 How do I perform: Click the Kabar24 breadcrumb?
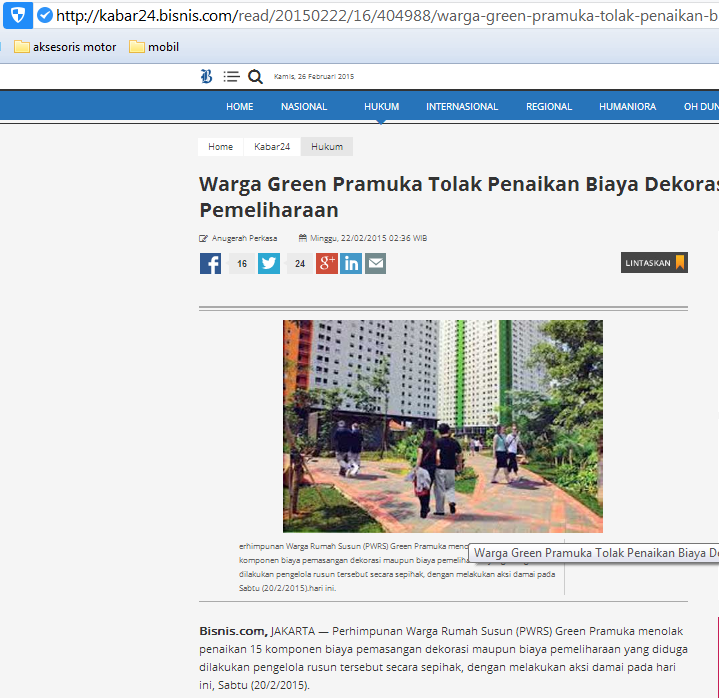pos(272,147)
